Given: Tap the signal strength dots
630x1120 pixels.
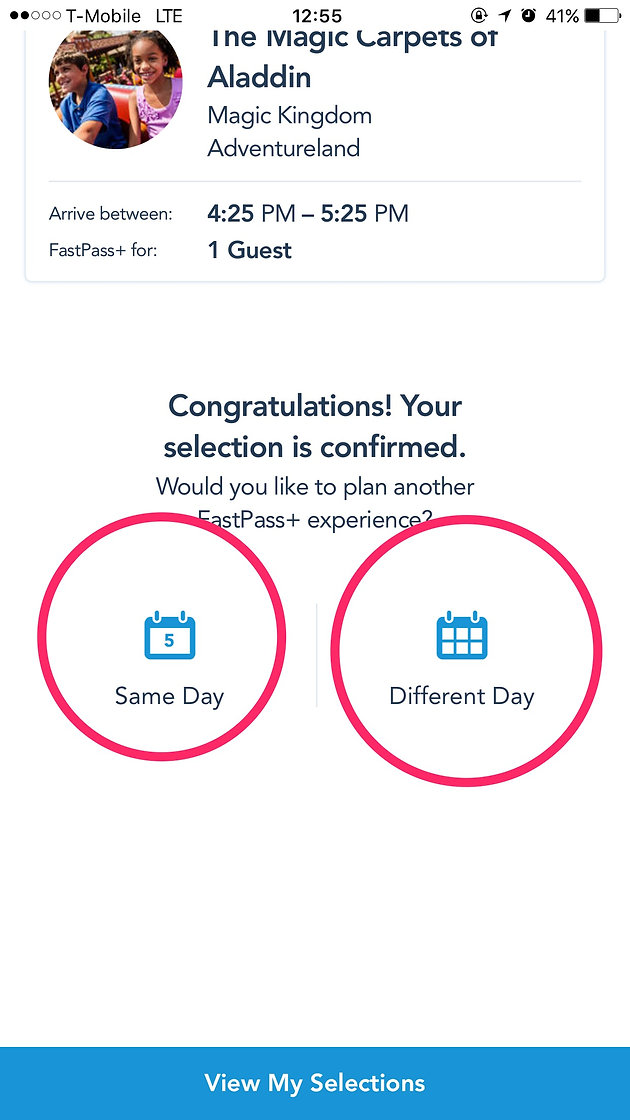Looking at the screenshot, I should click(x=36, y=15).
